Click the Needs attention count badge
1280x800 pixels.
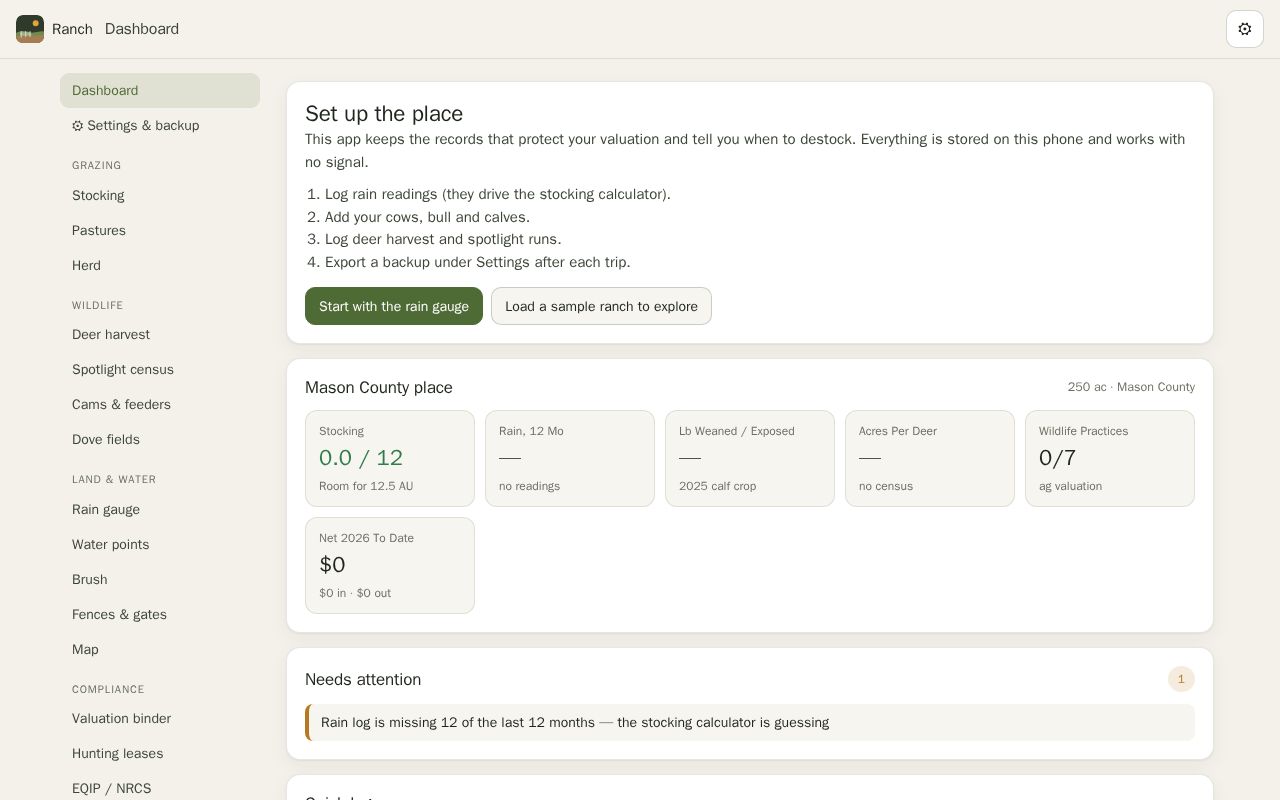[x=1181, y=679]
